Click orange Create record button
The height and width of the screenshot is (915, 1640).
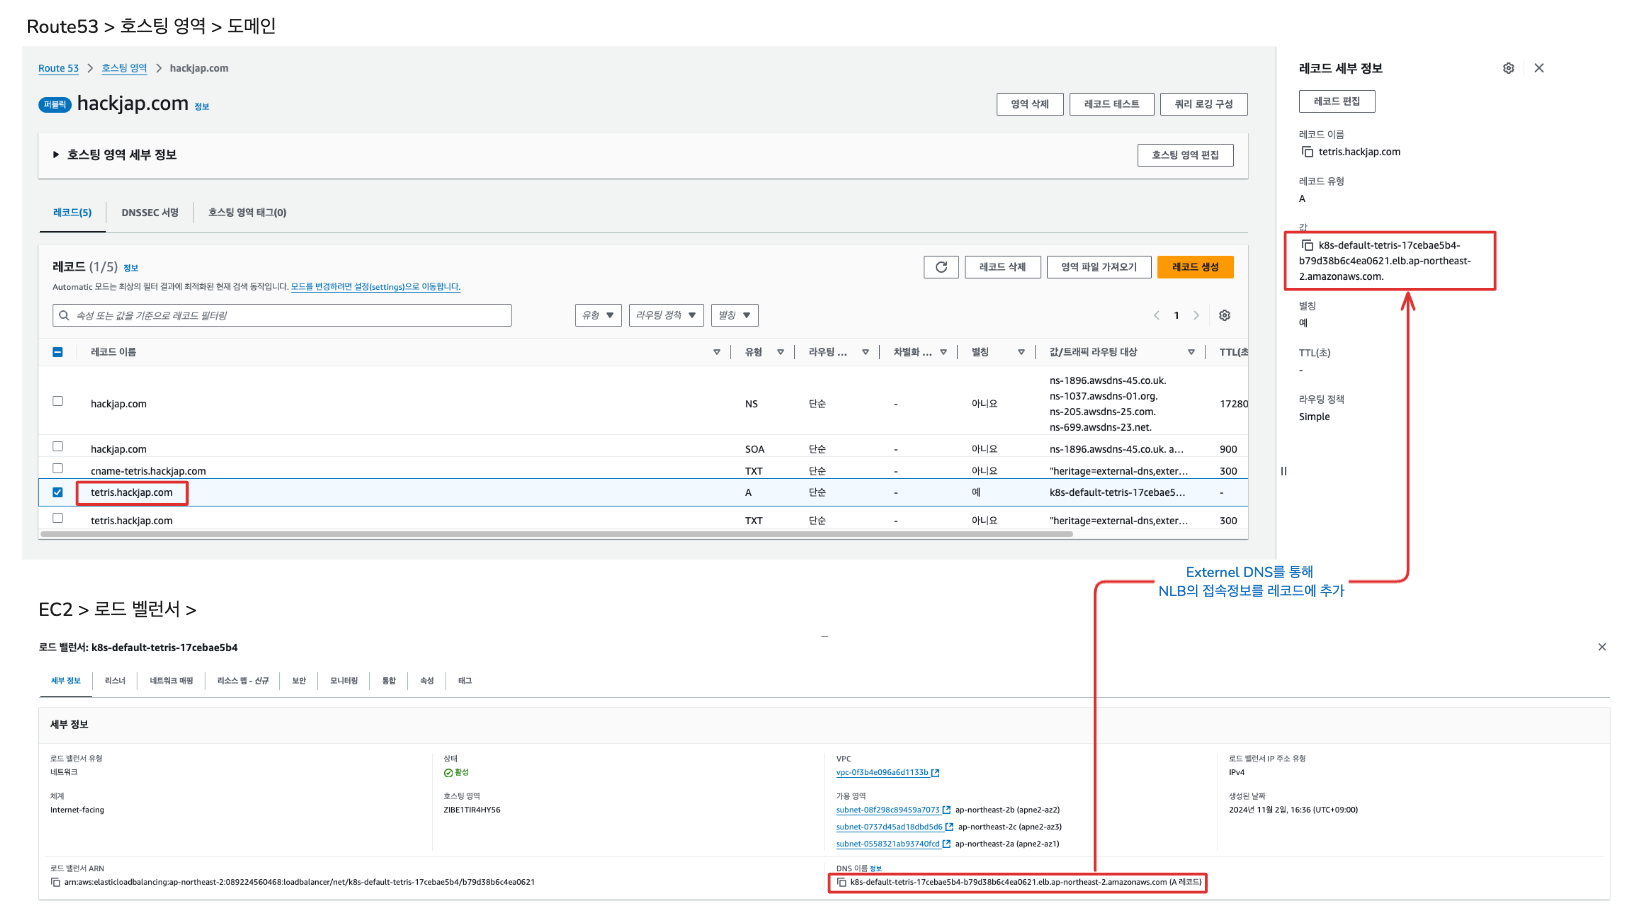[x=1195, y=267]
